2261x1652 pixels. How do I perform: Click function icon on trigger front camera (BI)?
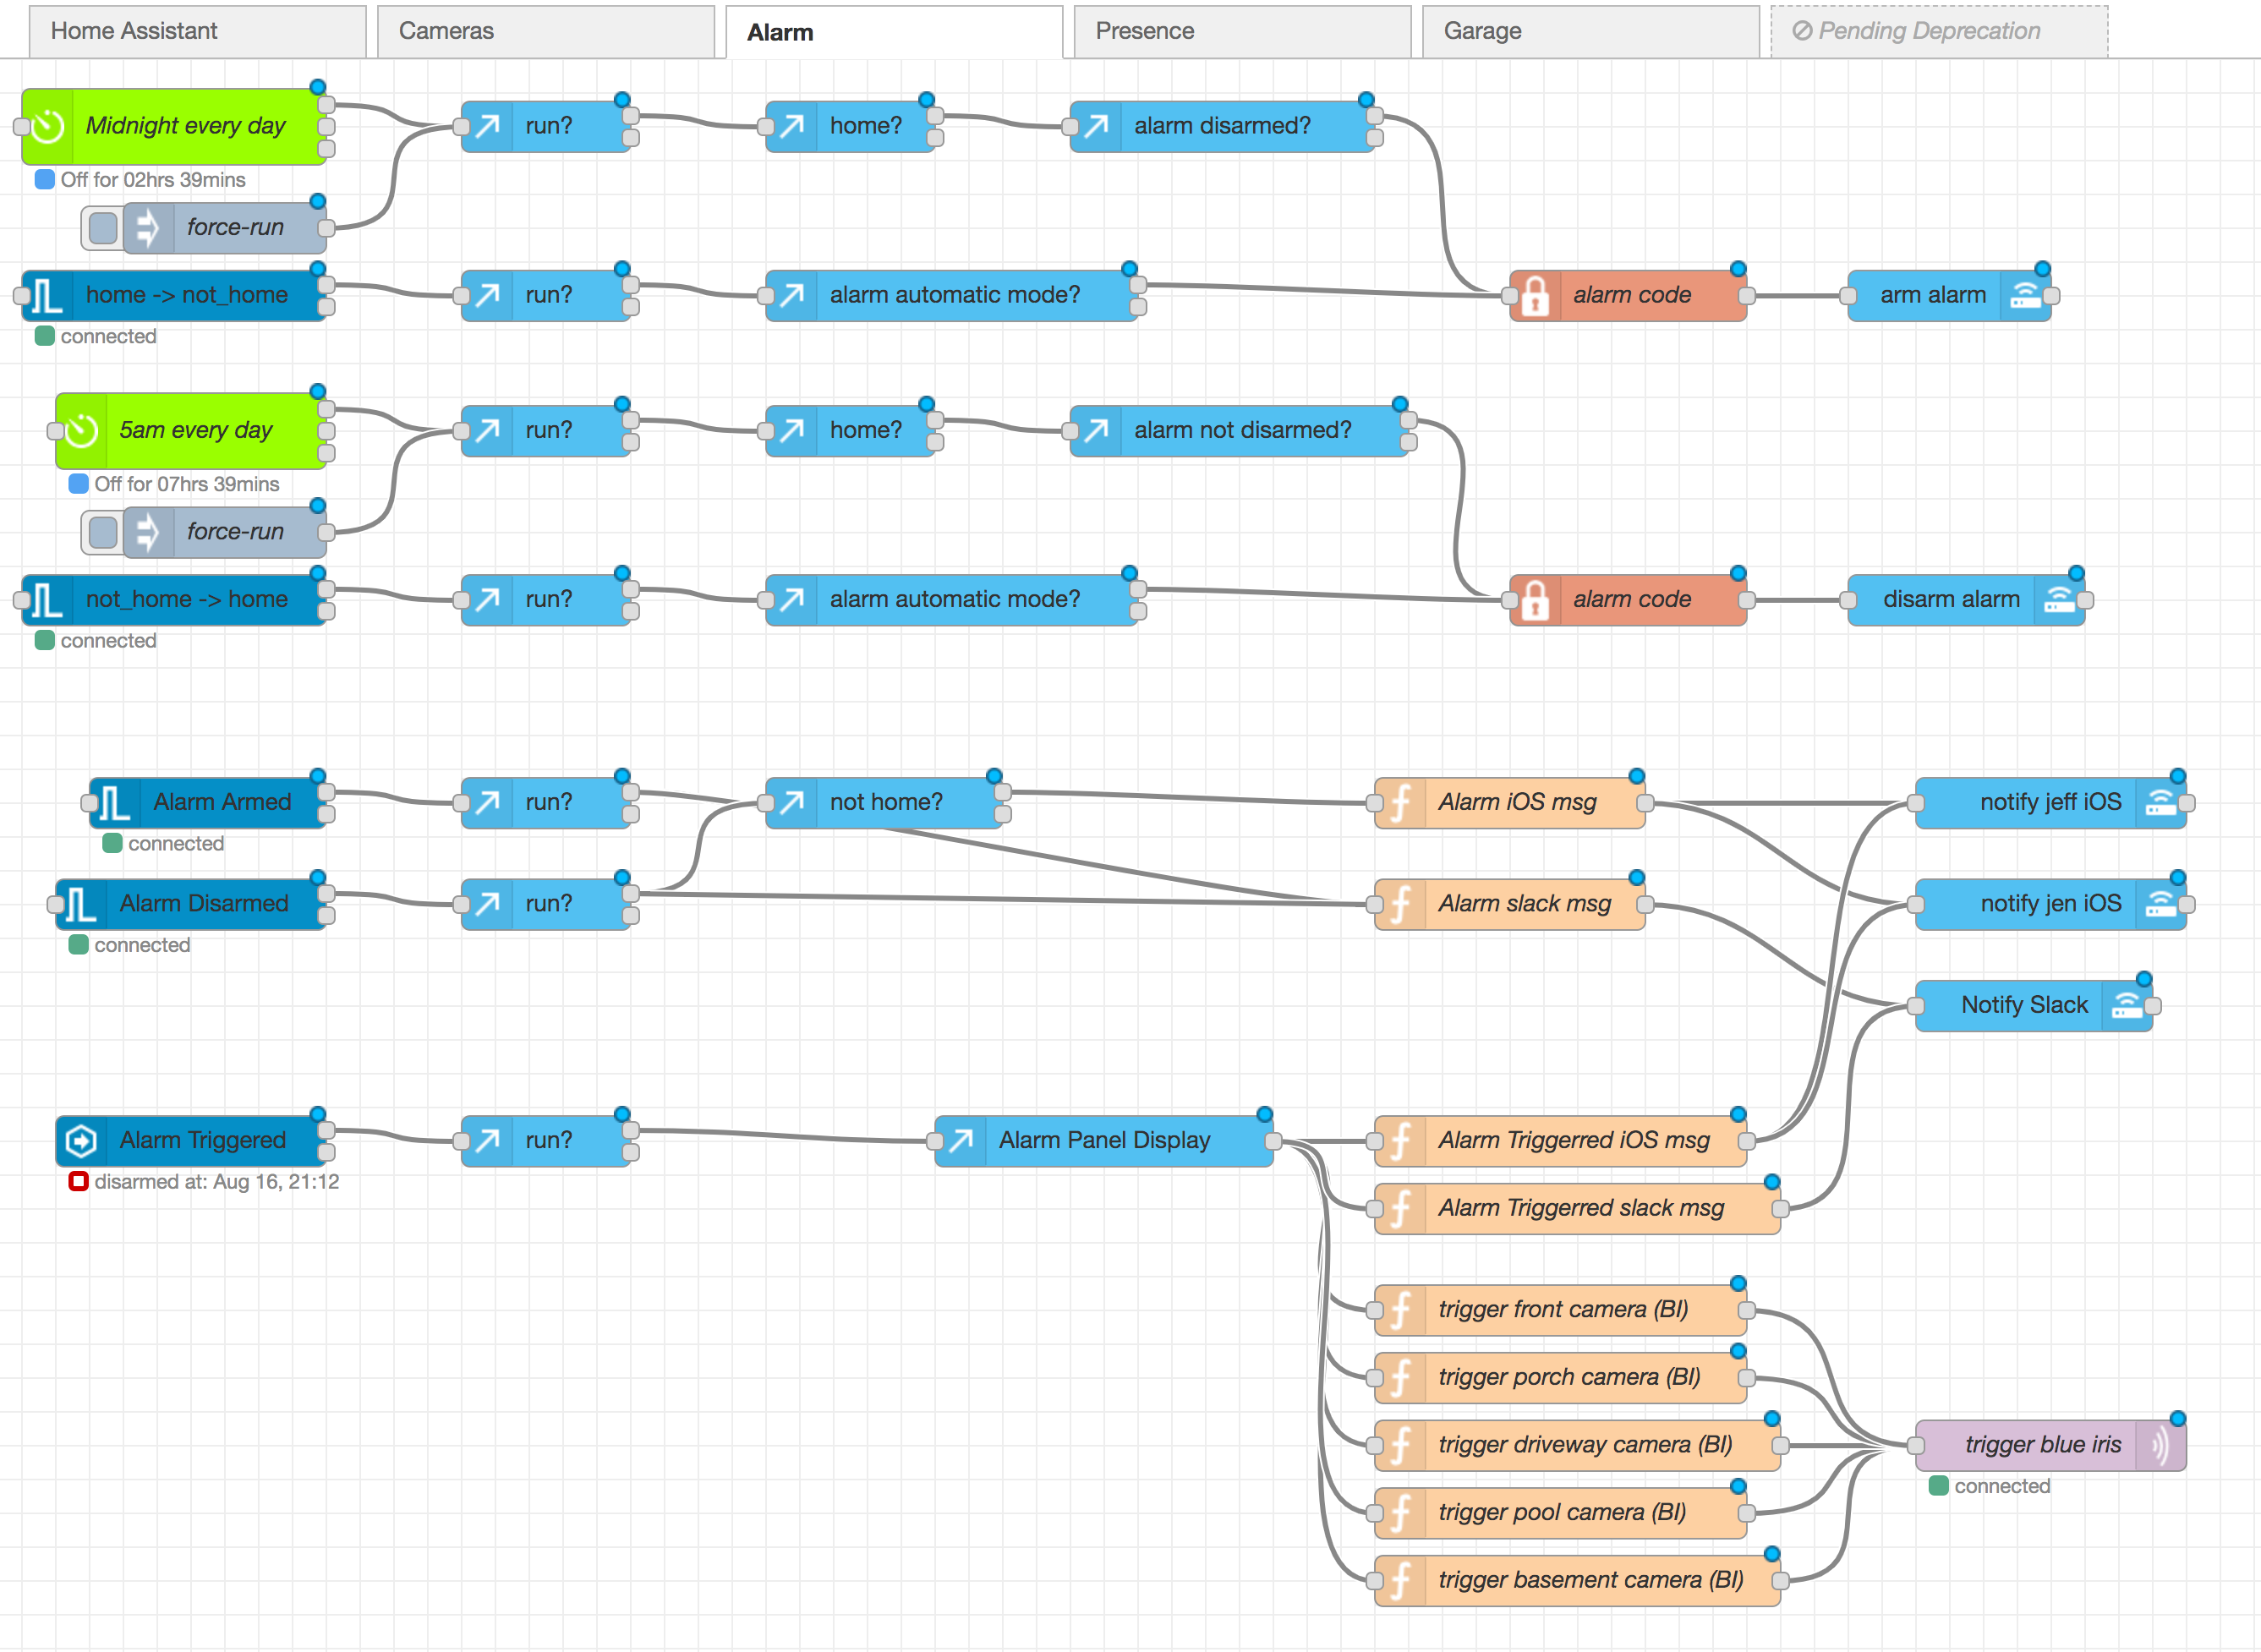(1401, 1310)
